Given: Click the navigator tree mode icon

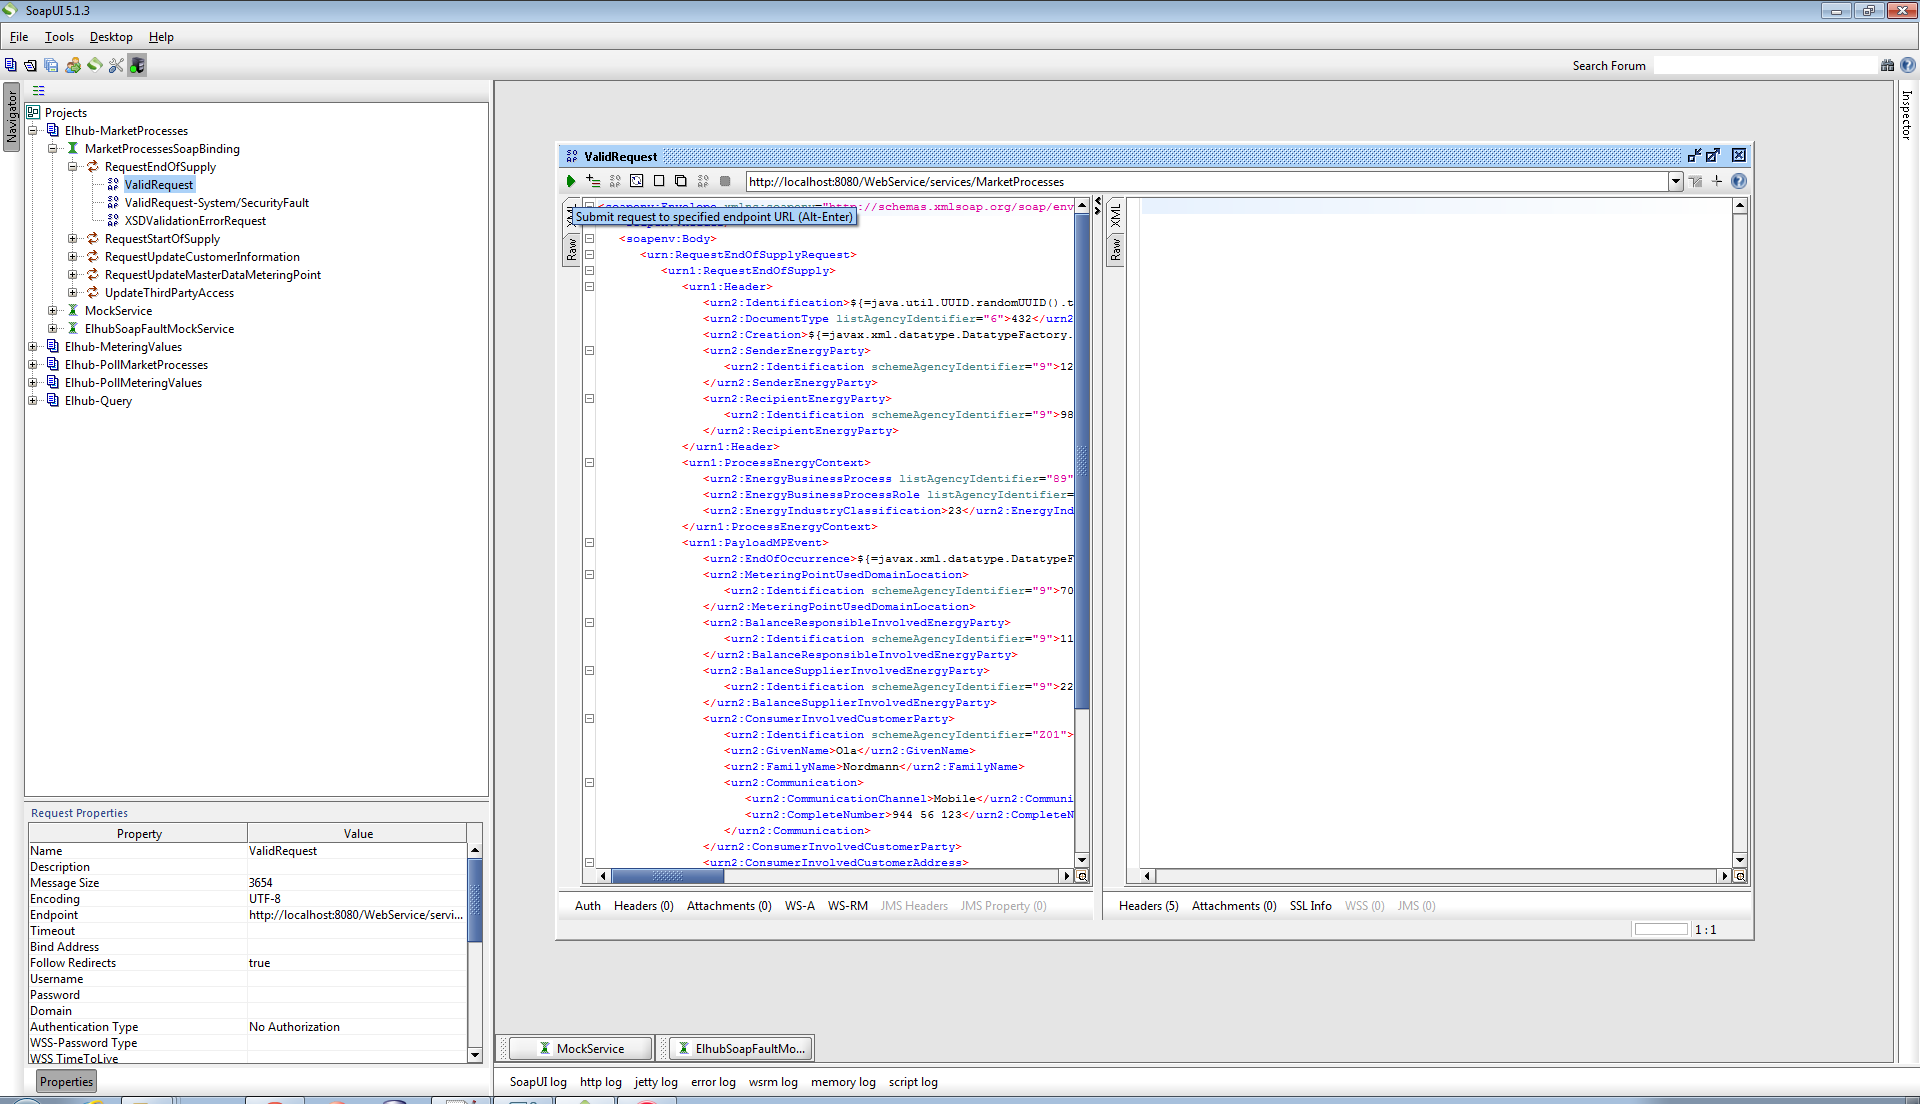Looking at the screenshot, I should (39, 90).
